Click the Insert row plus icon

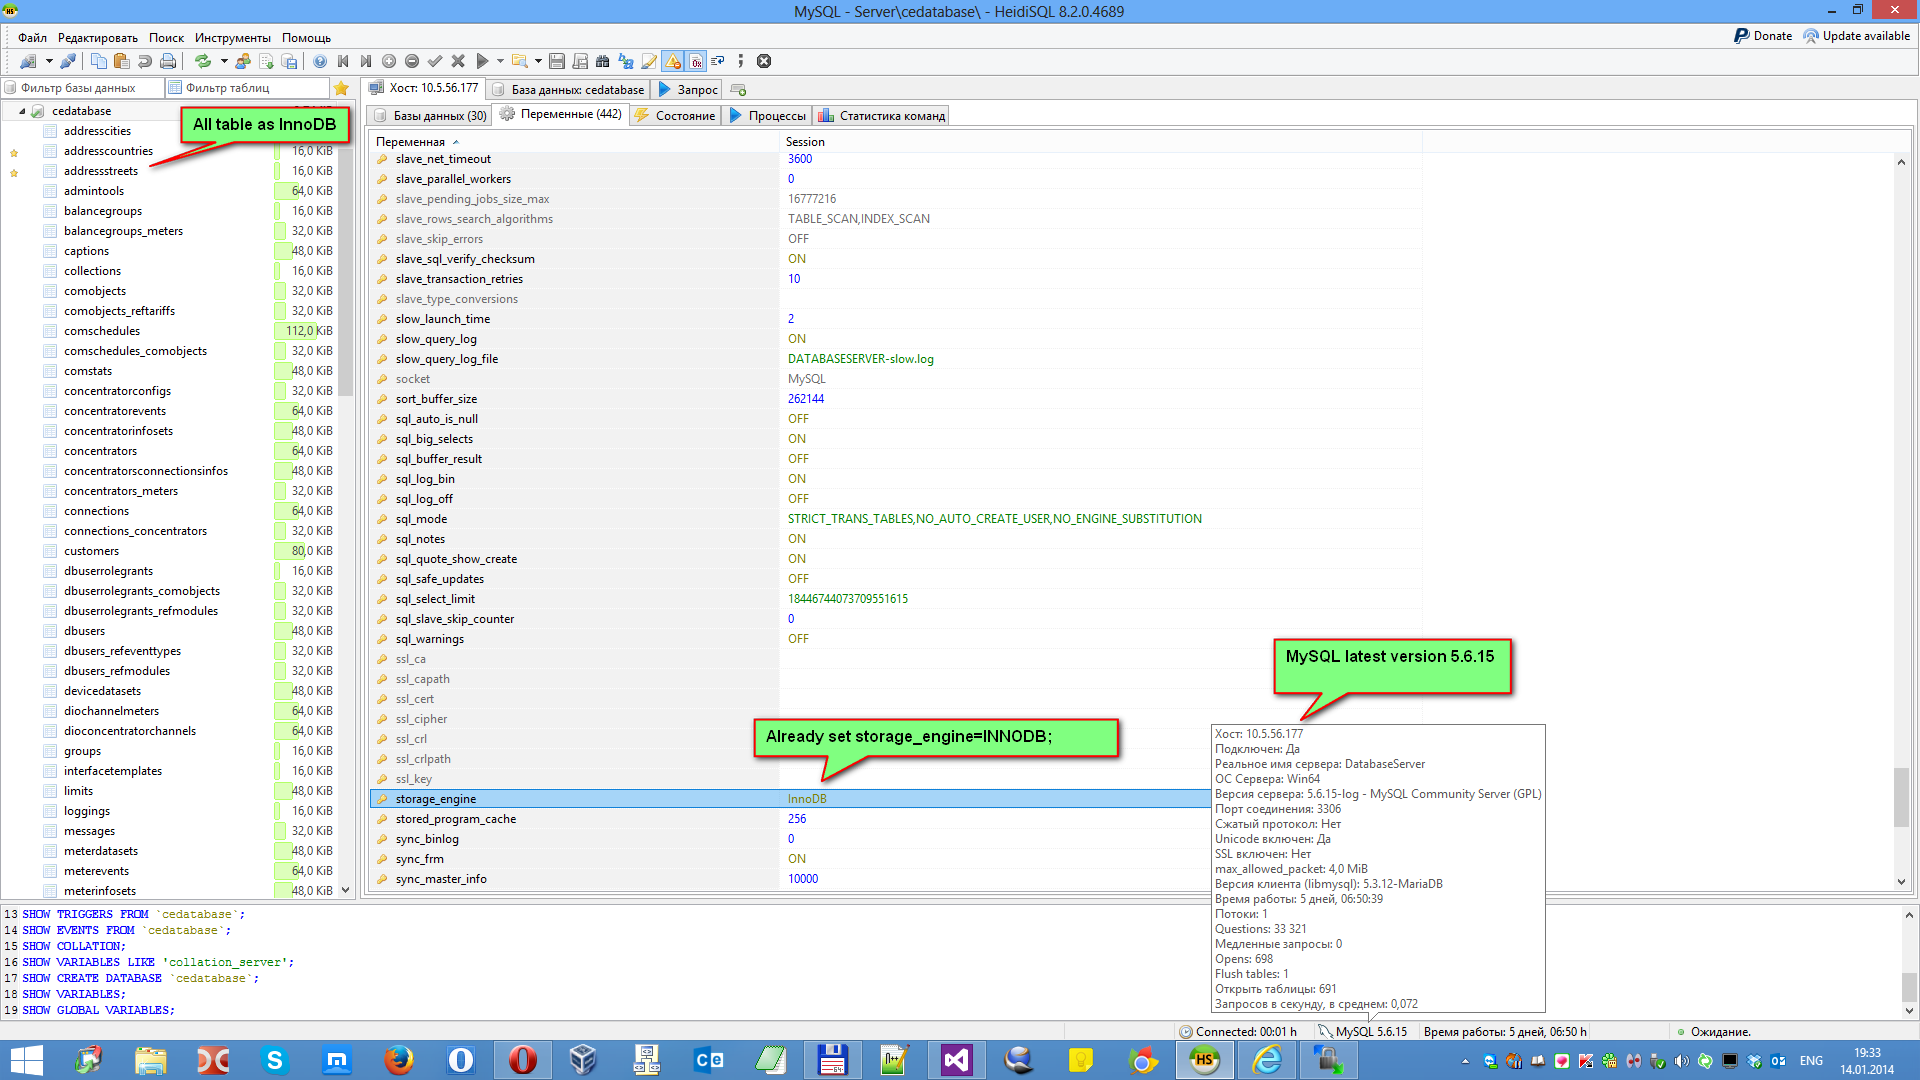pos(389,61)
